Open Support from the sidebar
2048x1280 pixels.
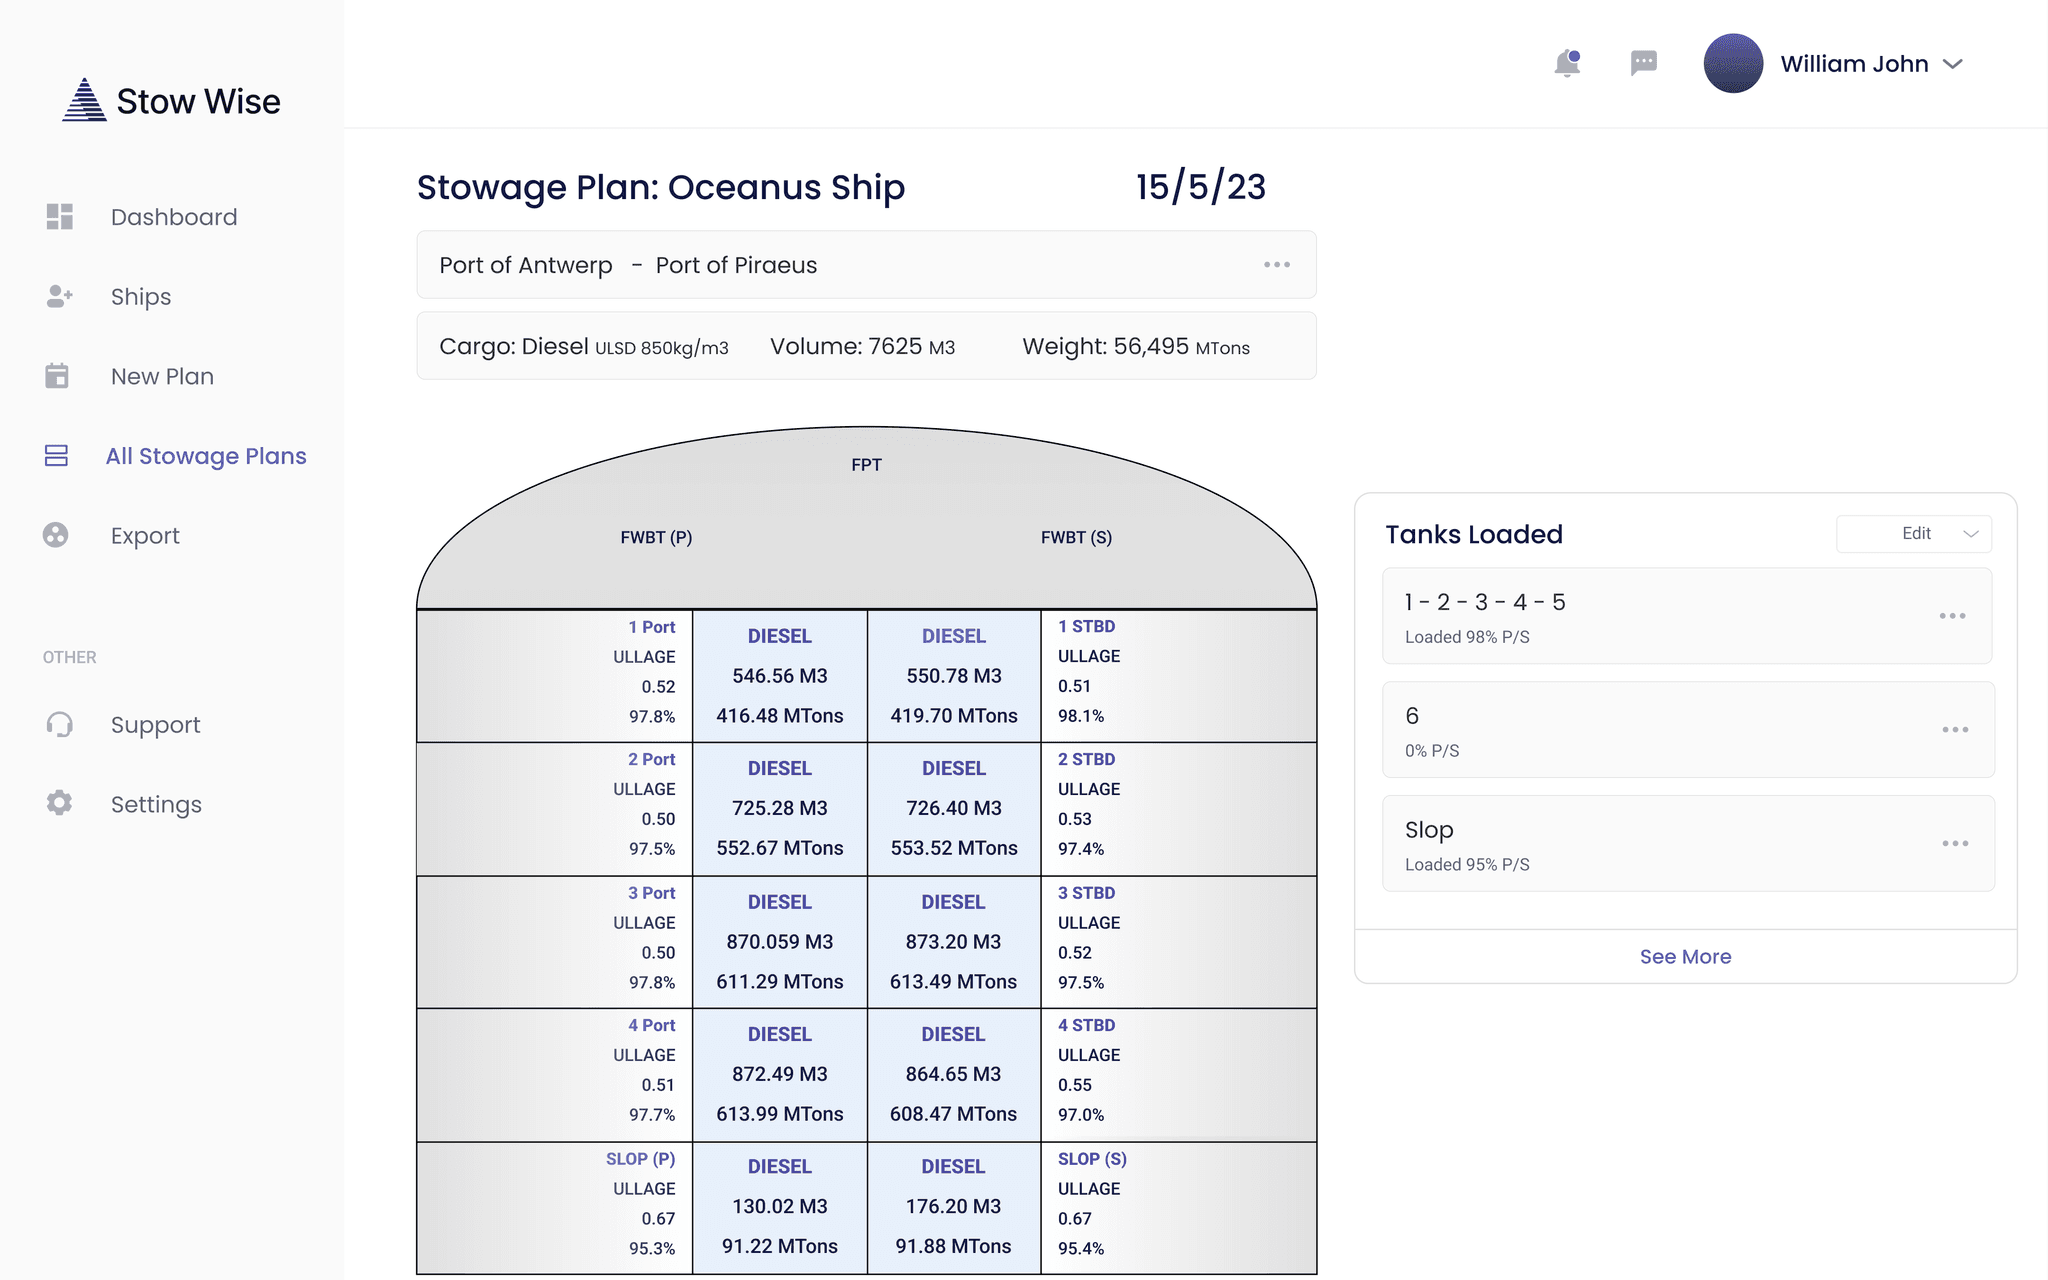(x=155, y=724)
